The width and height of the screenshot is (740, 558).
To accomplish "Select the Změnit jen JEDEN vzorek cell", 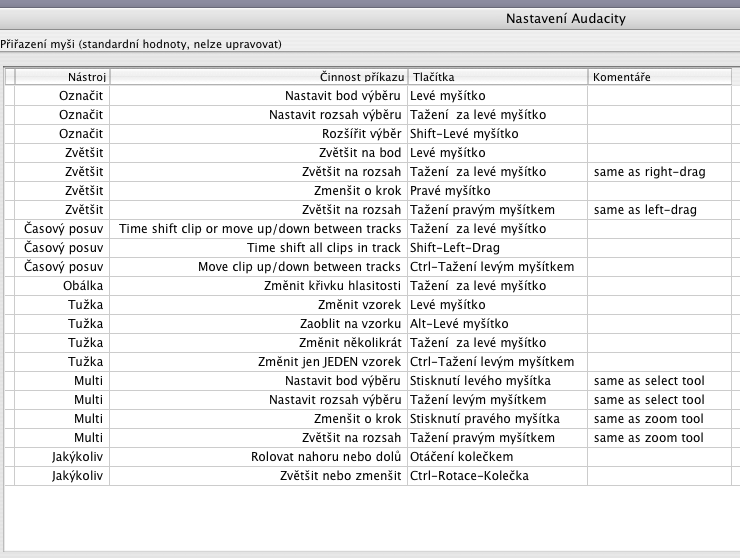I will [x=259, y=362].
